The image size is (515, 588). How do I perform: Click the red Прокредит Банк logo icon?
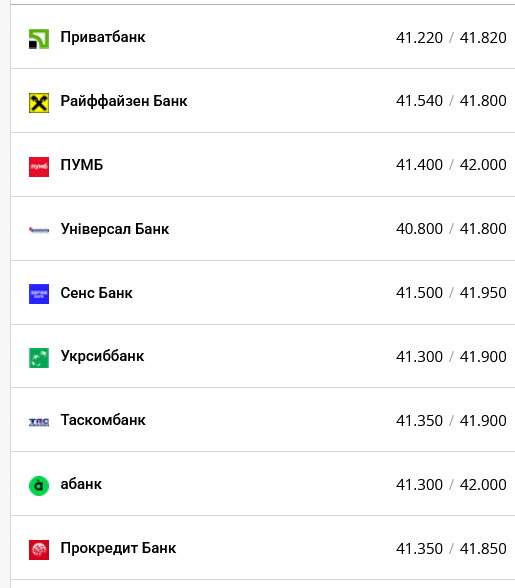(39, 550)
